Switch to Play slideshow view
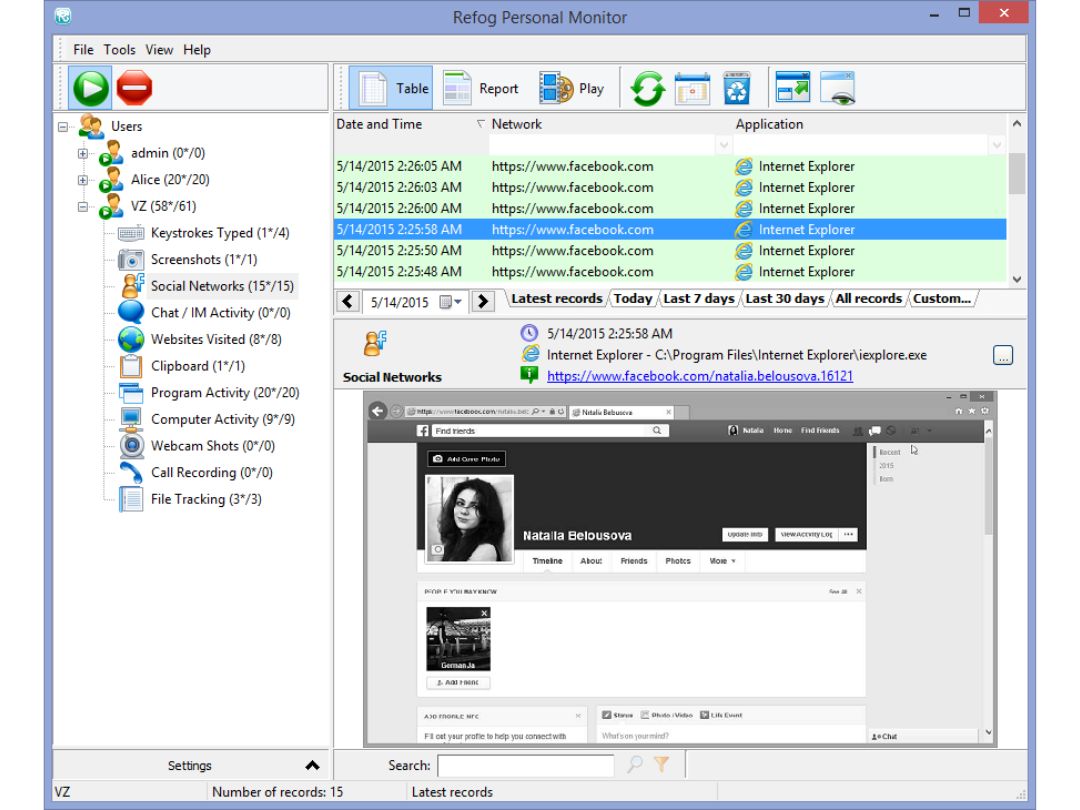 [x=572, y=88]
